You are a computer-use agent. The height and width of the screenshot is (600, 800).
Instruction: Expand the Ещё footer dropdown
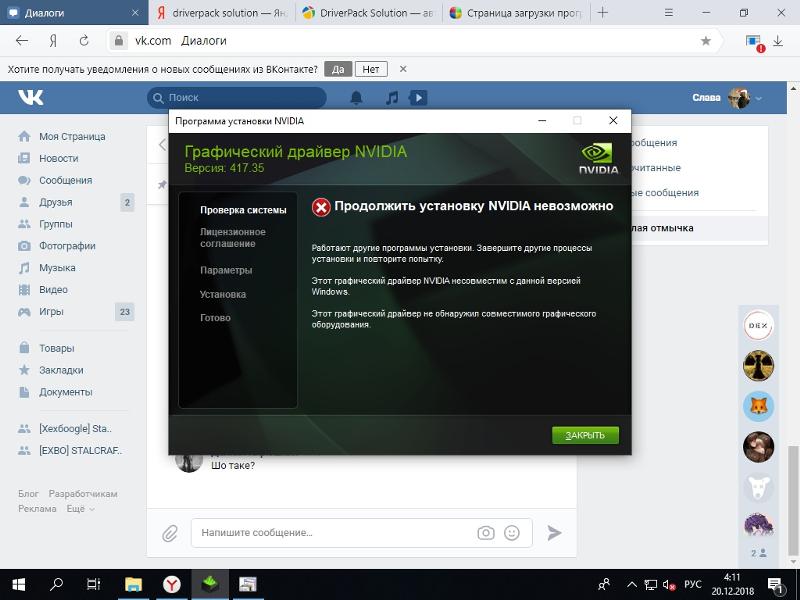click(x=80, y=509)
